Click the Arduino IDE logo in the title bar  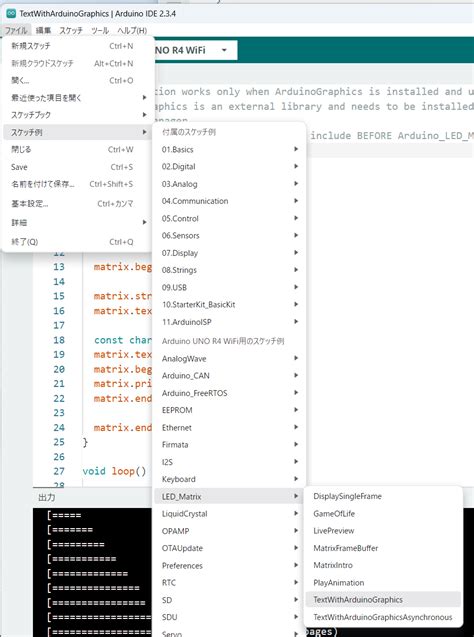[x=11, y=13]
